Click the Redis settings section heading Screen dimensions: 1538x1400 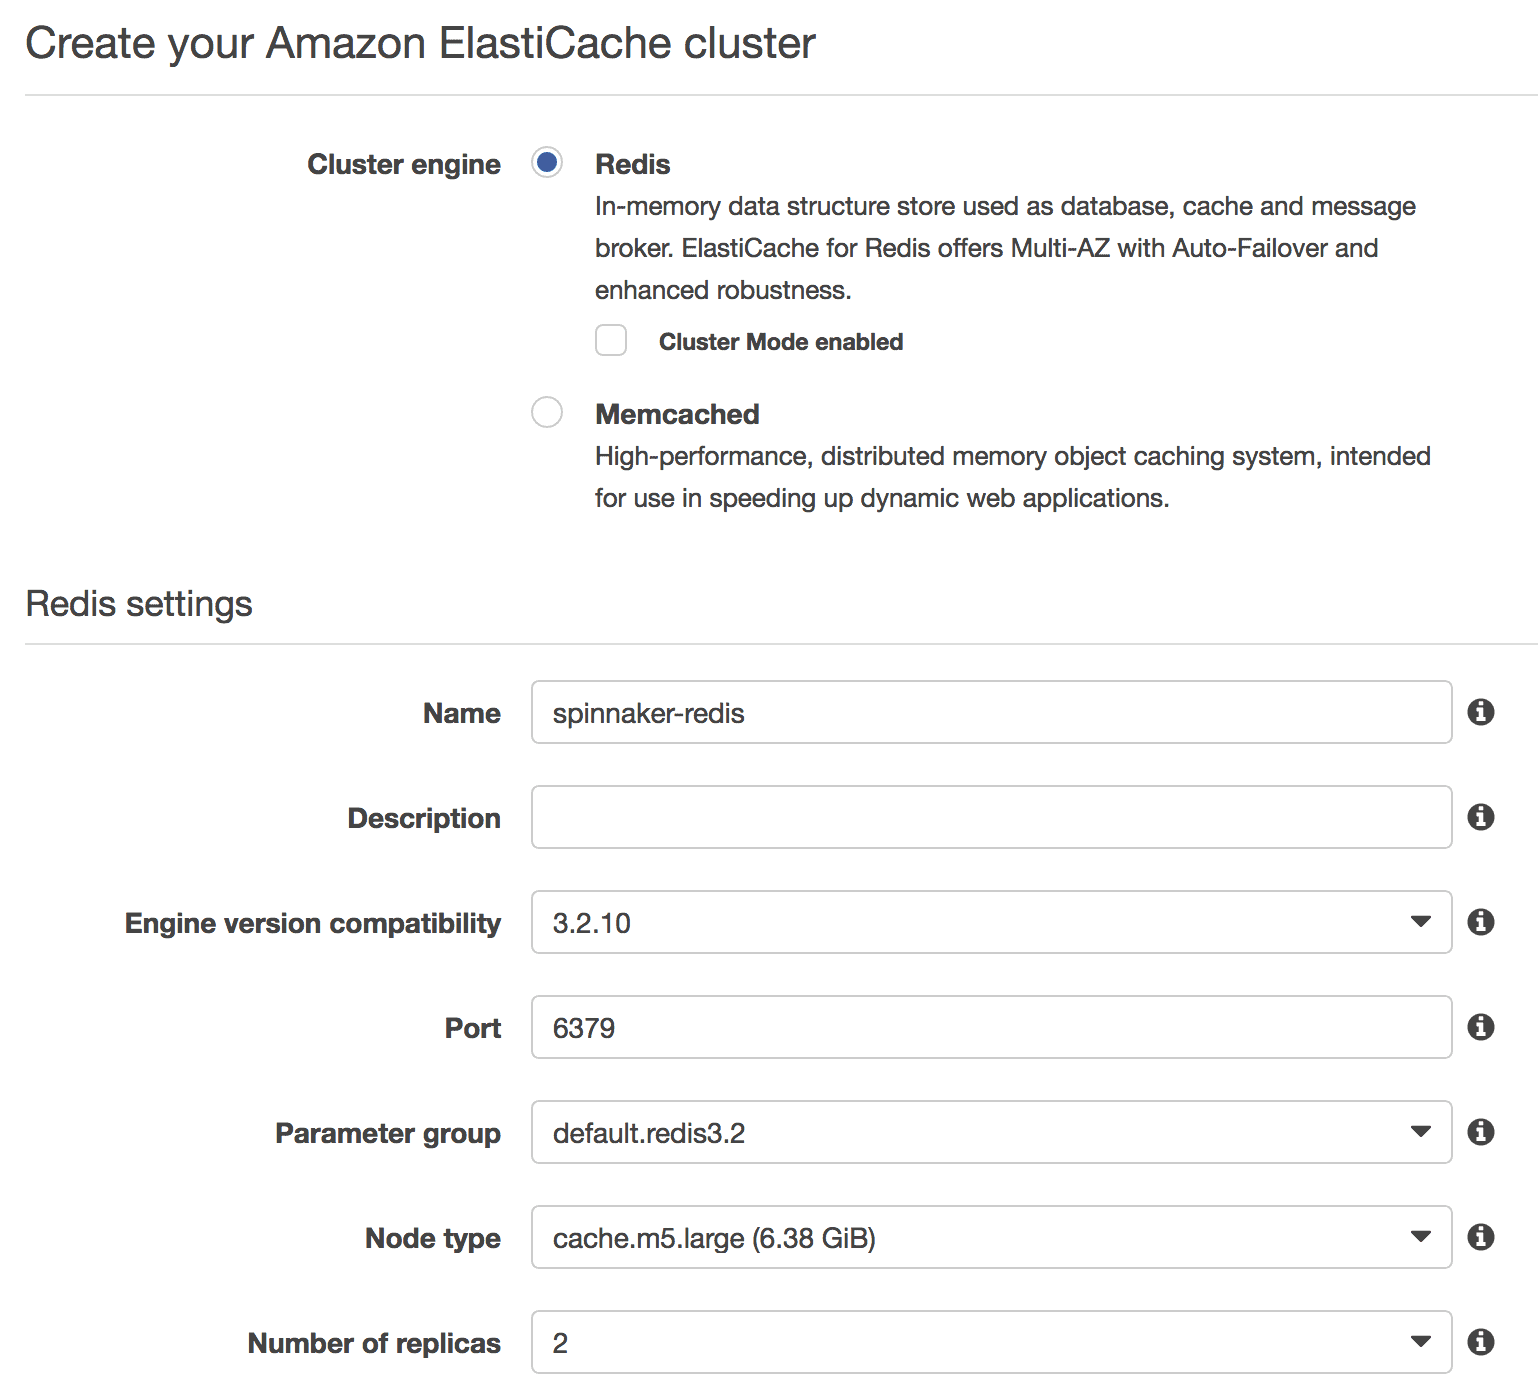pos(140,602)
